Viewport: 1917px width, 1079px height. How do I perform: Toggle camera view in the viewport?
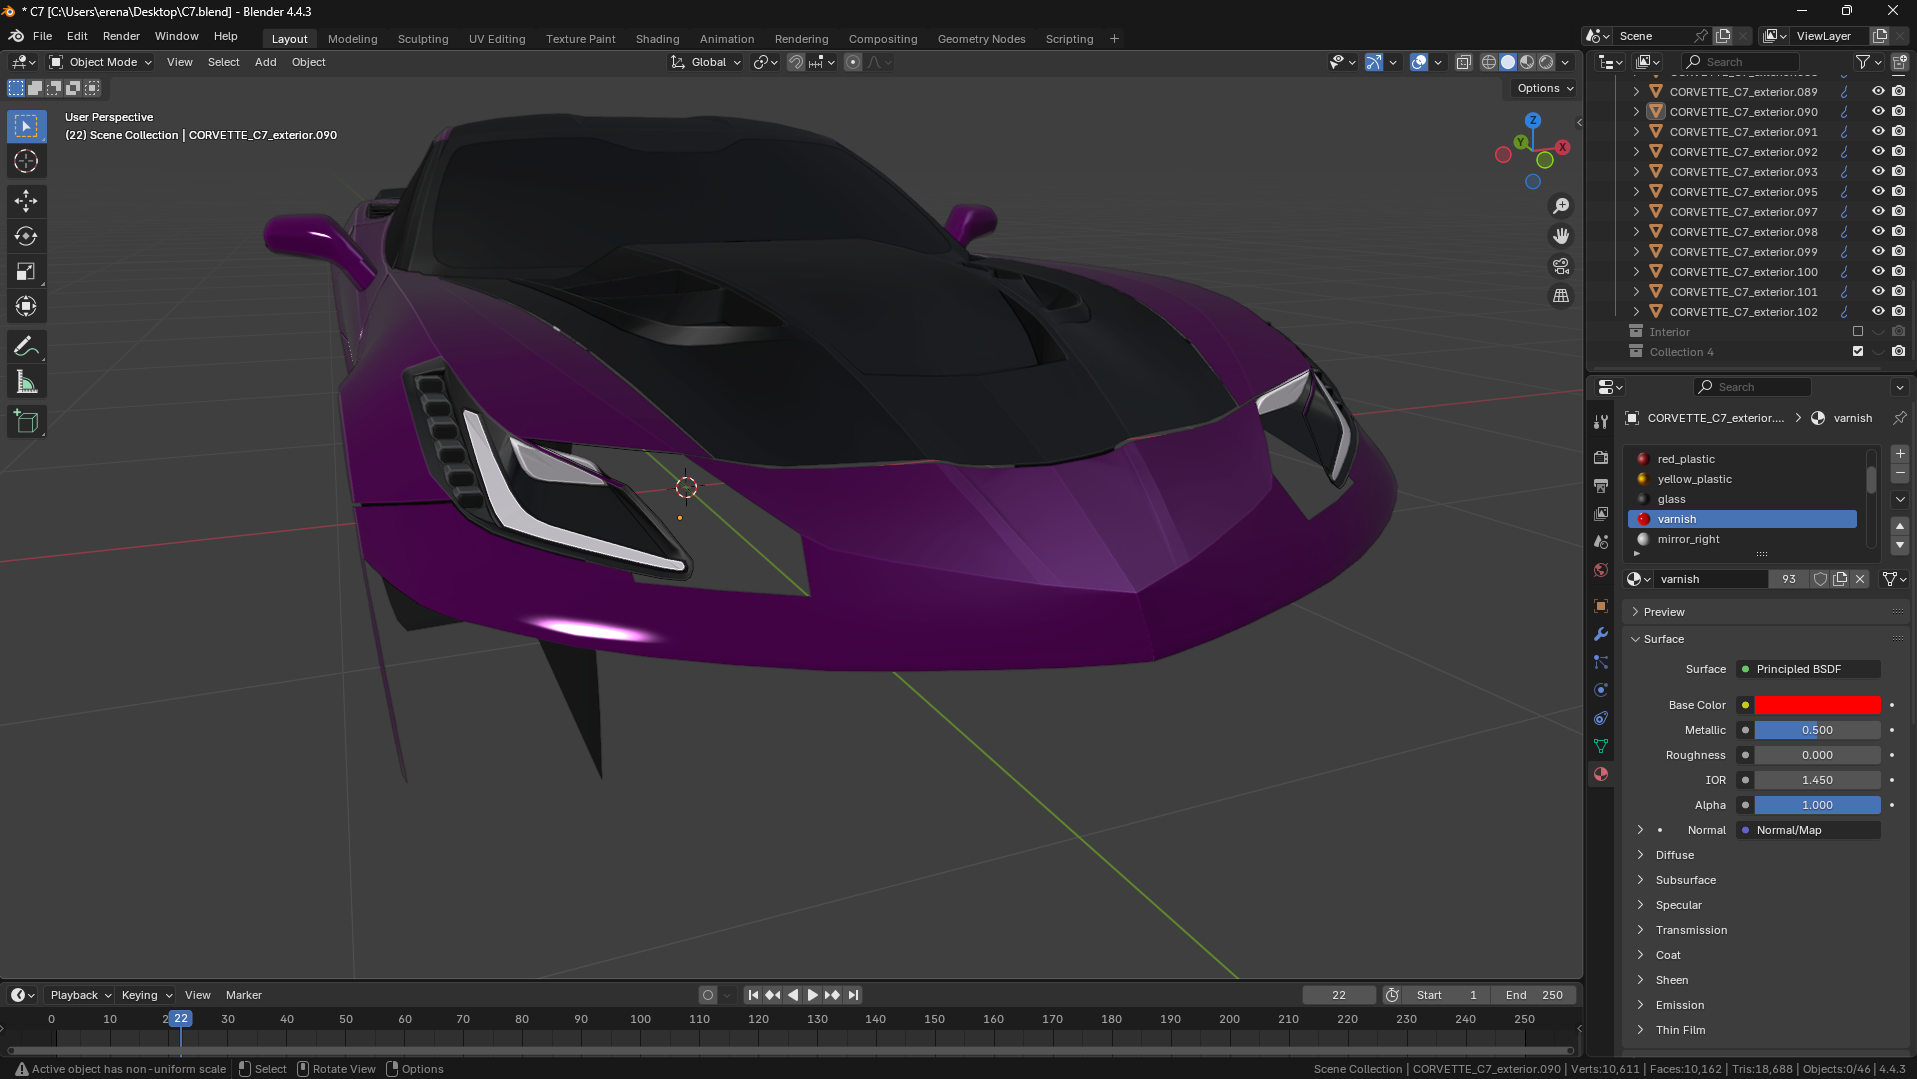click(1561, 266)
